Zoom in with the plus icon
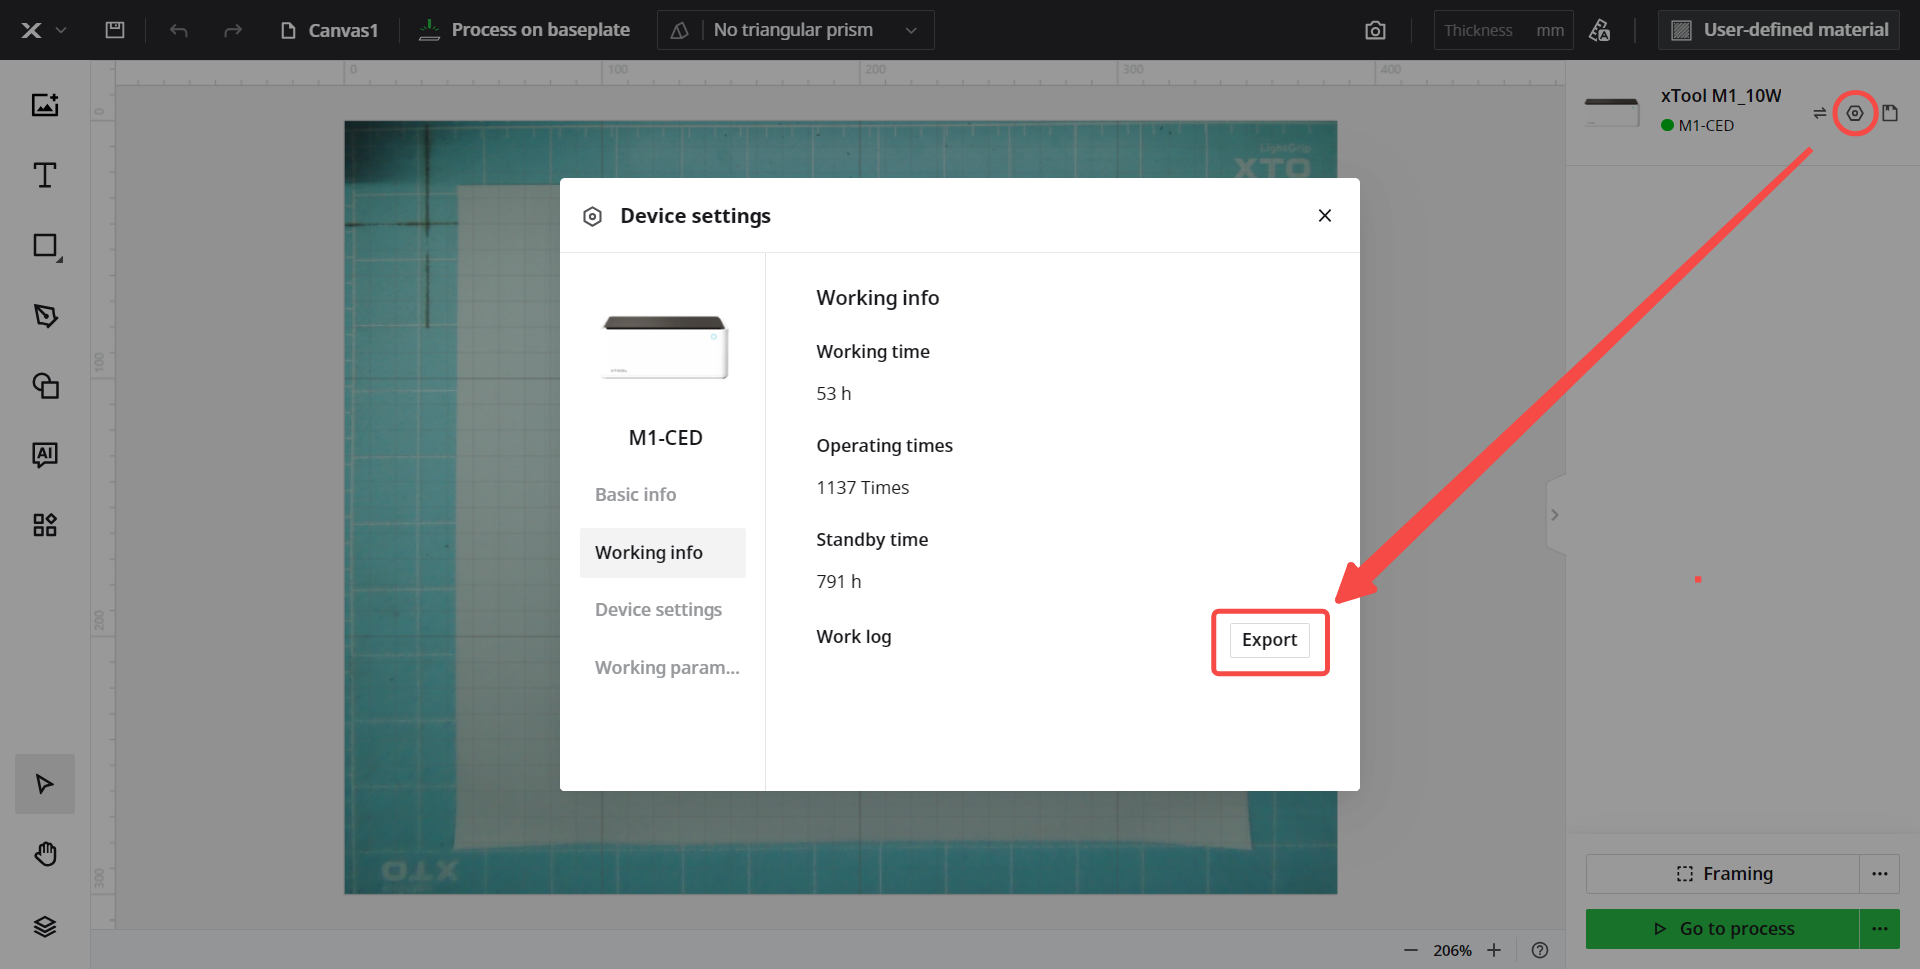 [x=1494, y=950]
